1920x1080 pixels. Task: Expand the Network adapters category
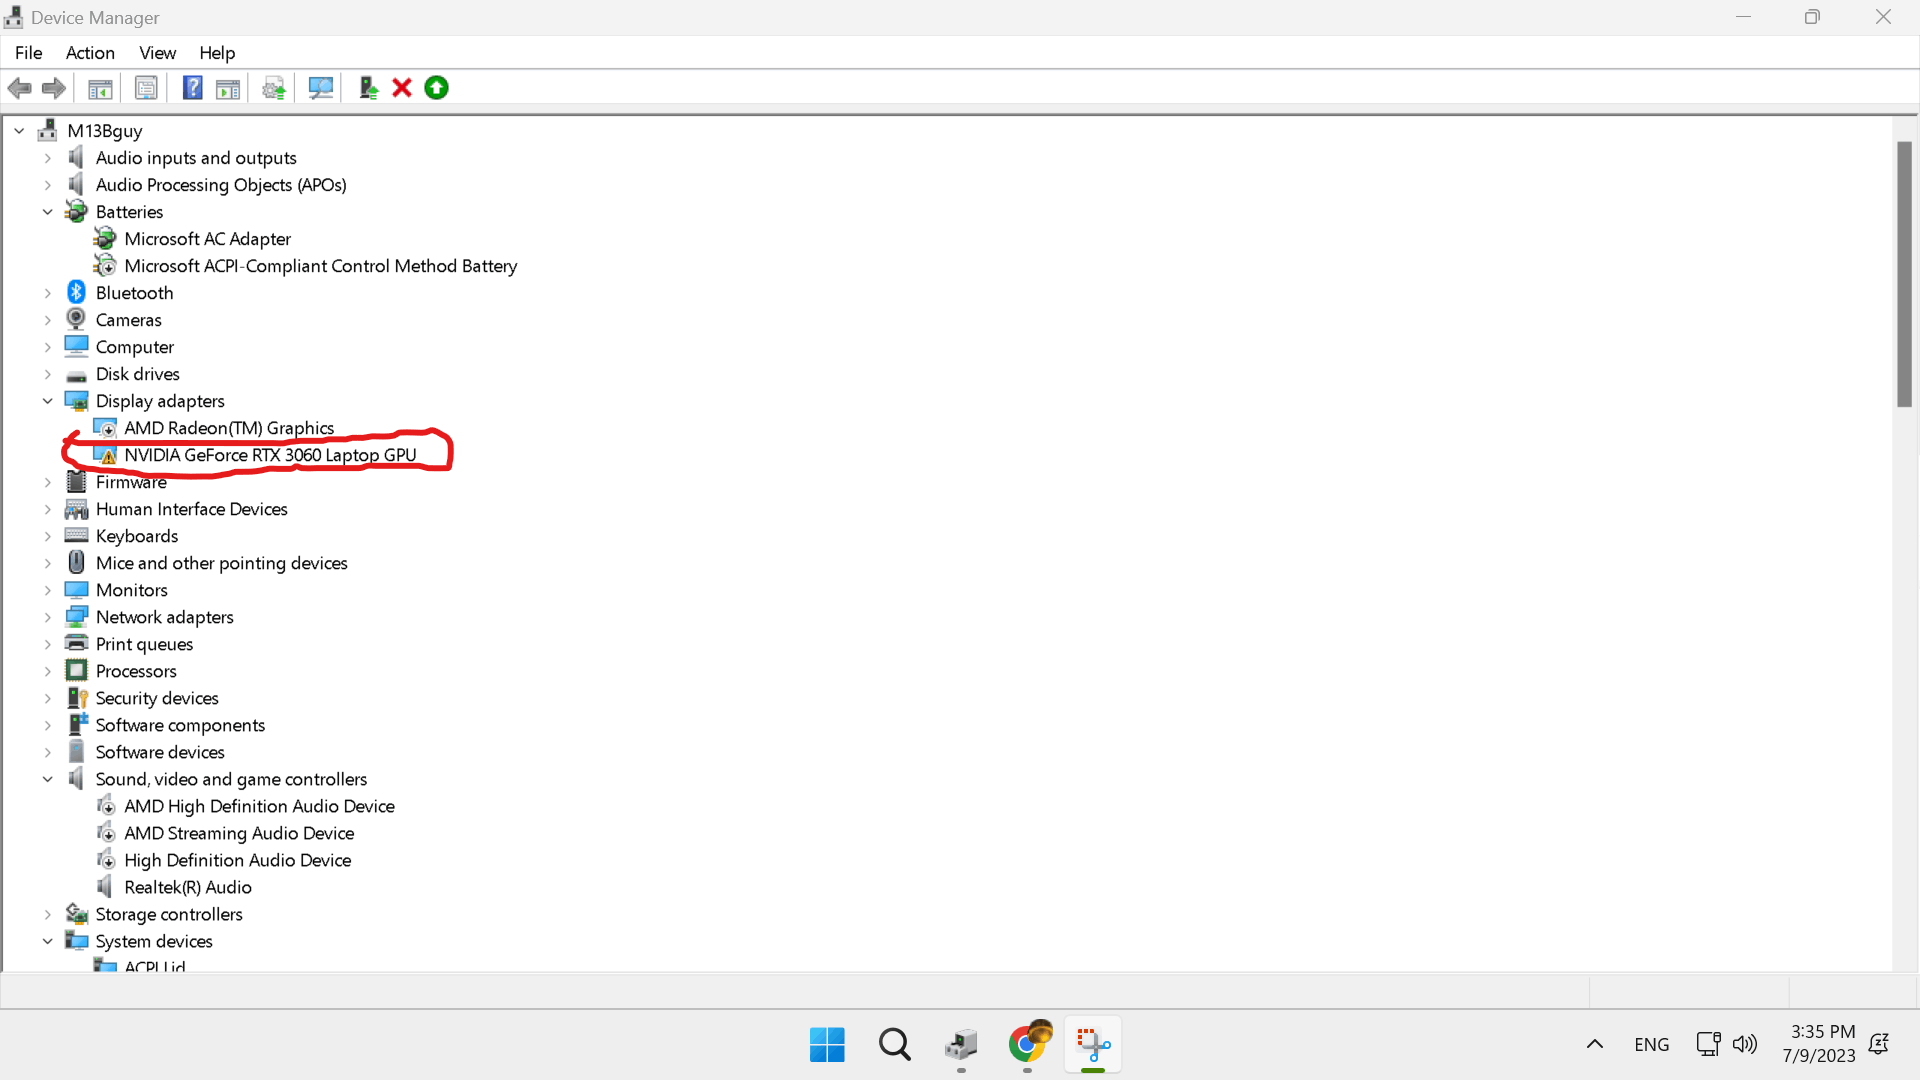(47, 617)
